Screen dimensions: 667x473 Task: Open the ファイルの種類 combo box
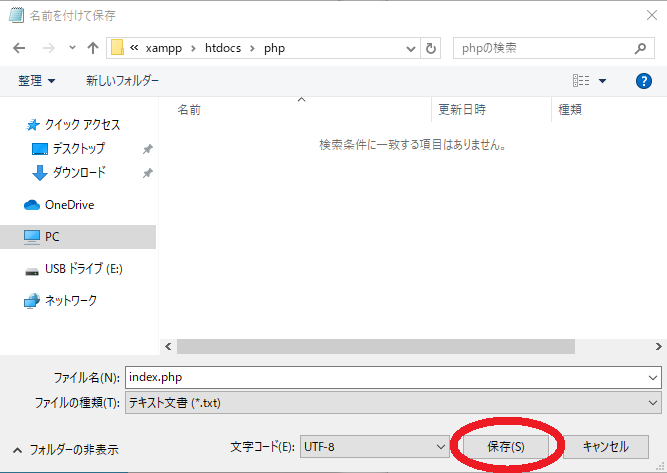point(393,403)
